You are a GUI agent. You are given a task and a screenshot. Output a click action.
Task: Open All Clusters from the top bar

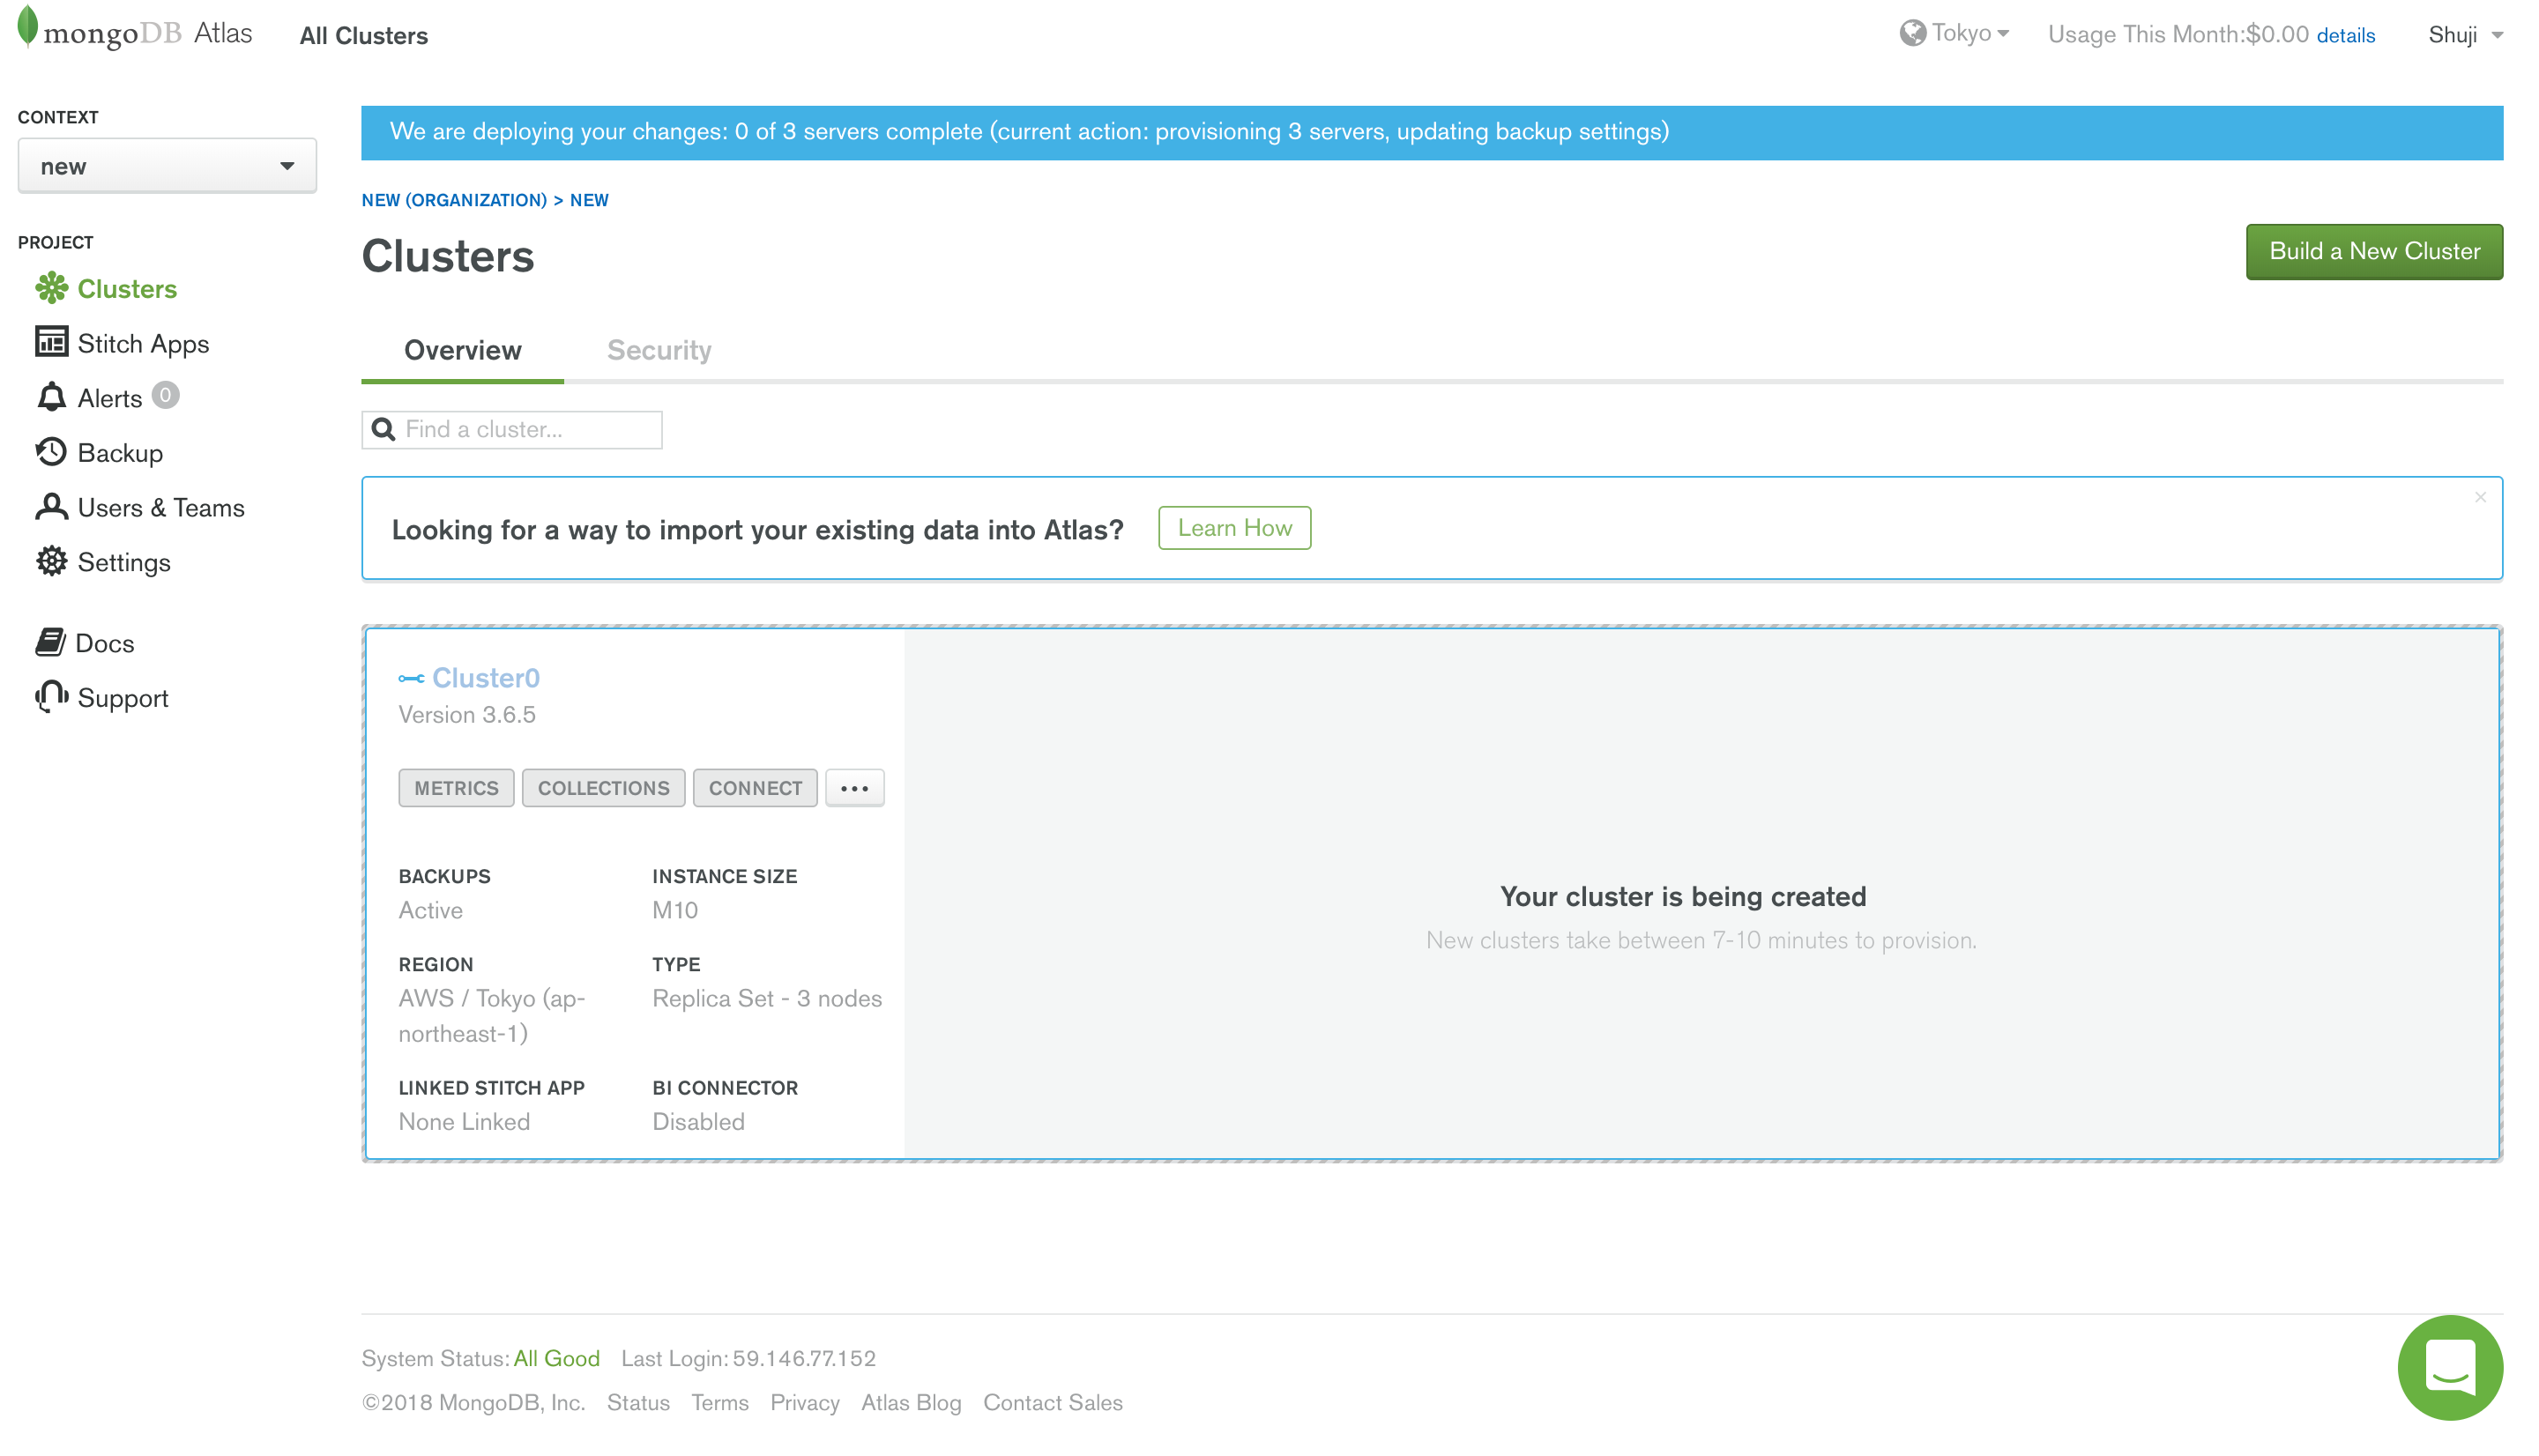[x=362, y=35]
